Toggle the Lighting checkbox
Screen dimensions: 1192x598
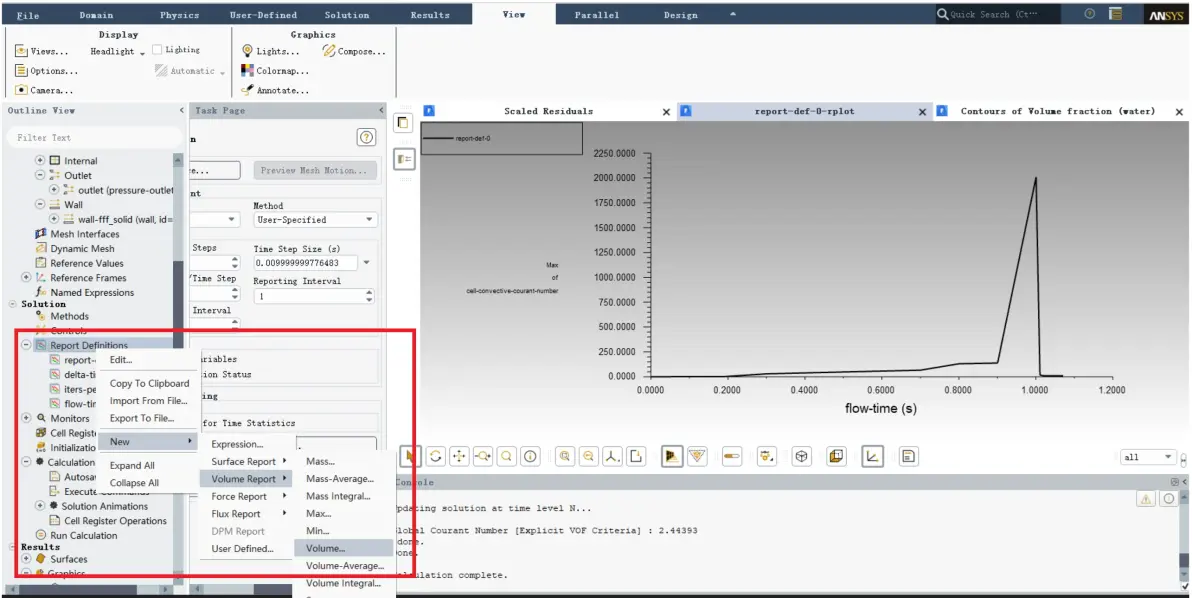(157, 49)
